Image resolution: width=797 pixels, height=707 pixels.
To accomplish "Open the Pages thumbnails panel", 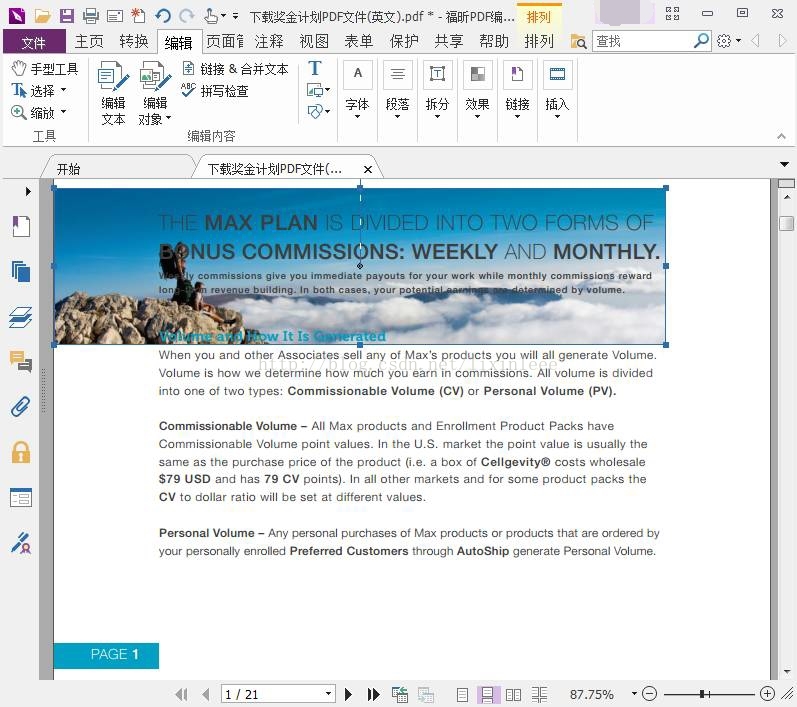I will [21, 271].
